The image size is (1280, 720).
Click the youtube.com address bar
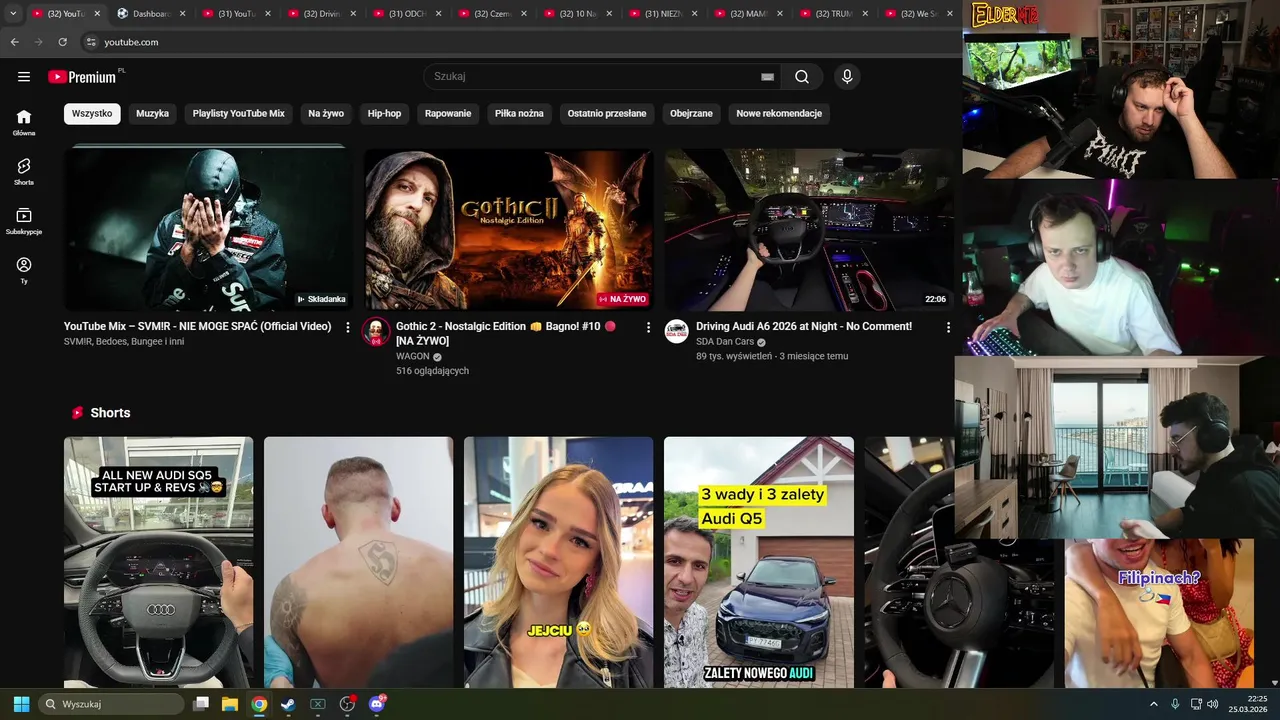tap(520, 42)
